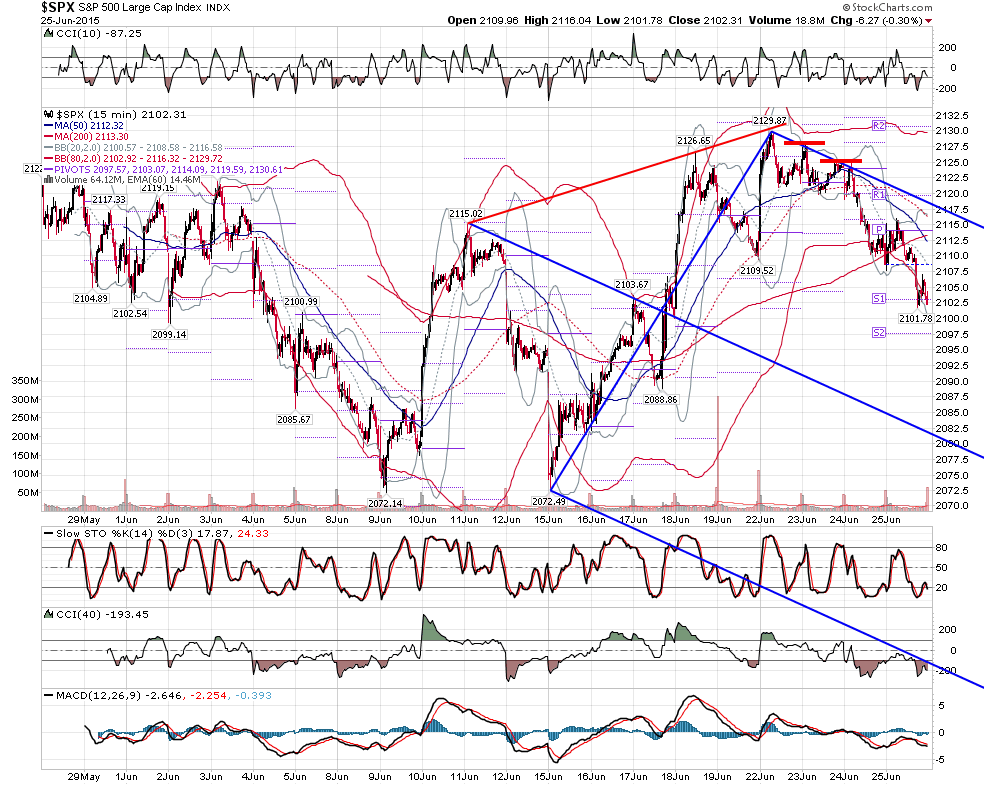984x785 pixels.
Task: Select the S2 support label
Action: [879, 333]
